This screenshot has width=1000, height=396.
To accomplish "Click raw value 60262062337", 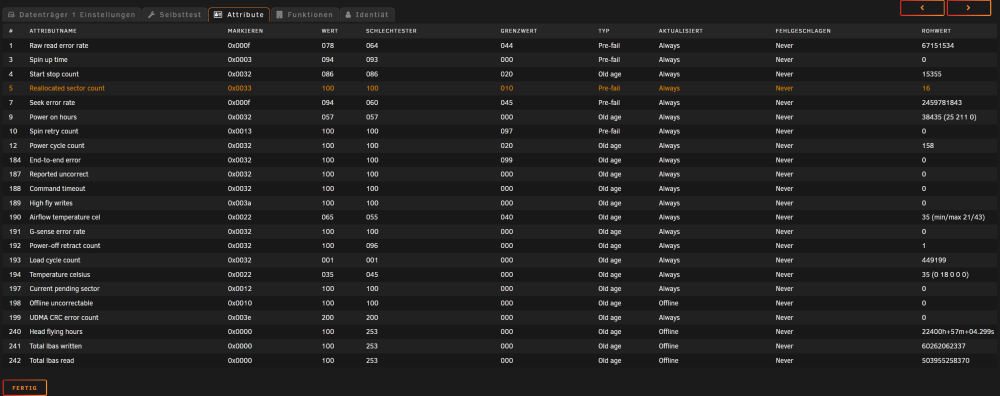I will click(x=943, y=346).
